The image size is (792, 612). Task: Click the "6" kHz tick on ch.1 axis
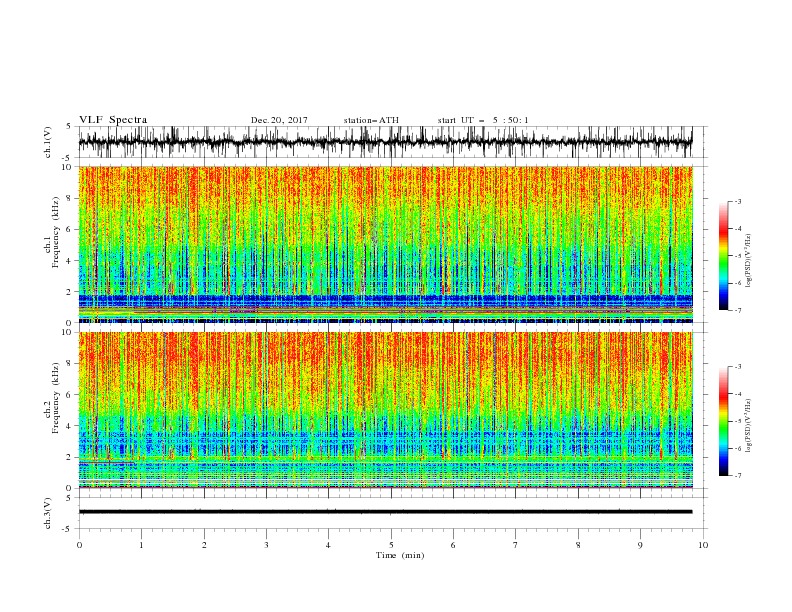point(70,230)
